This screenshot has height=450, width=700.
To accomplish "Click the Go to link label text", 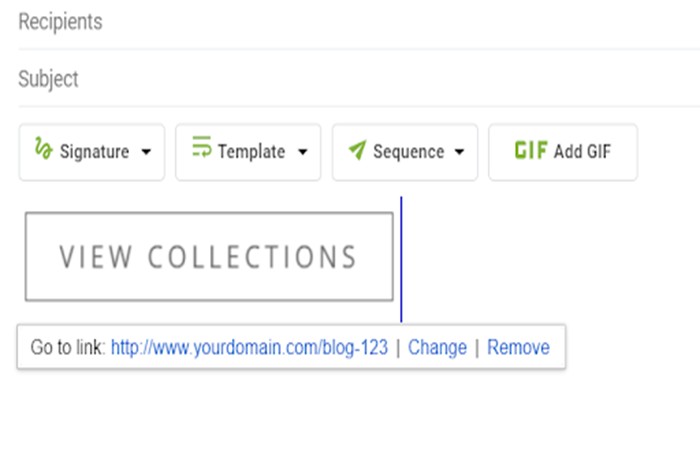I will click(x=67, y=347).
